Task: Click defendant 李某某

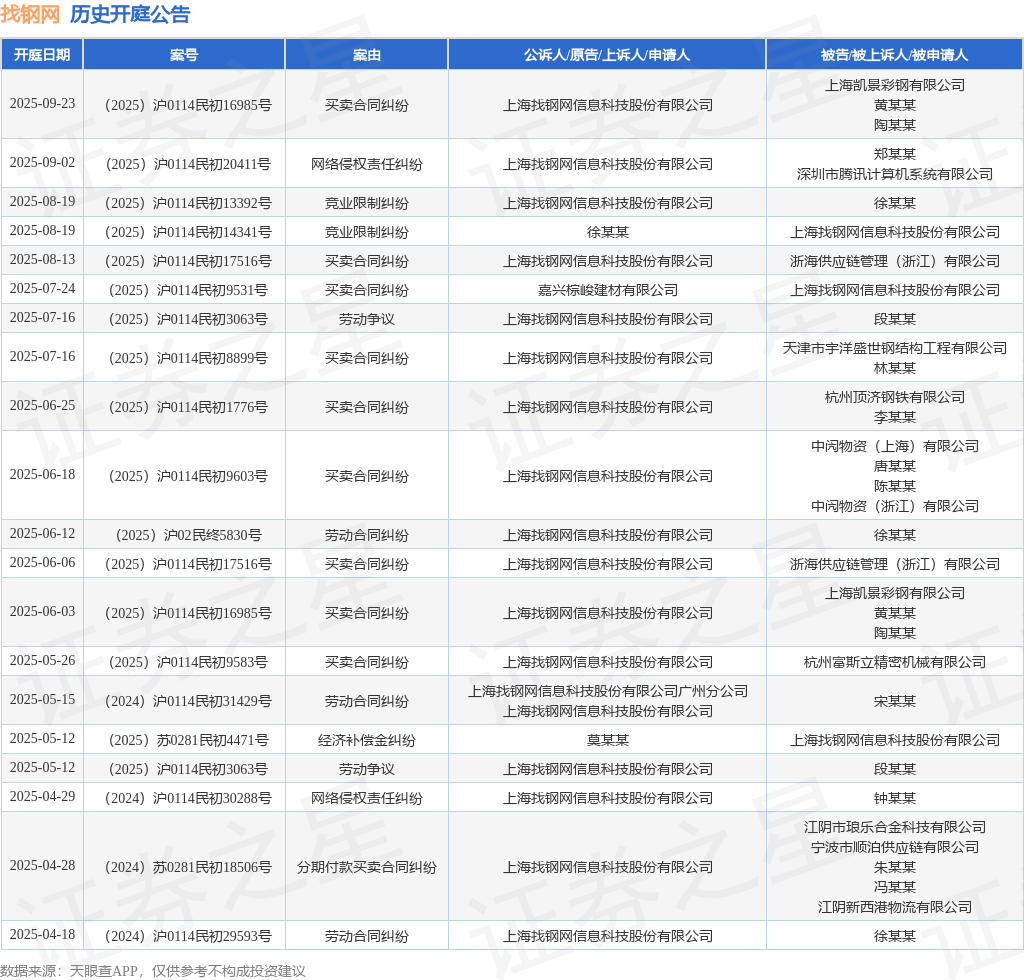Action: 895,417
